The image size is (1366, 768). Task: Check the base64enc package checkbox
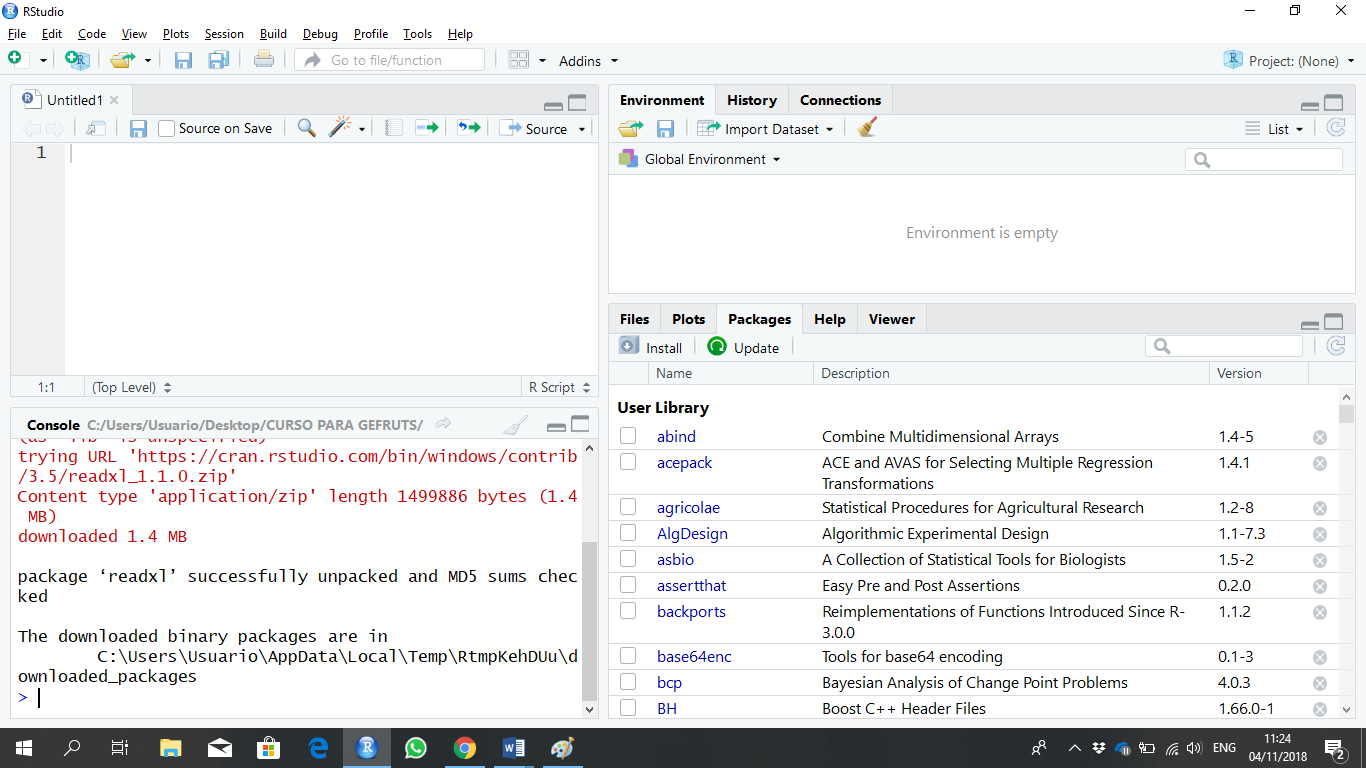[x=628, y=656]
